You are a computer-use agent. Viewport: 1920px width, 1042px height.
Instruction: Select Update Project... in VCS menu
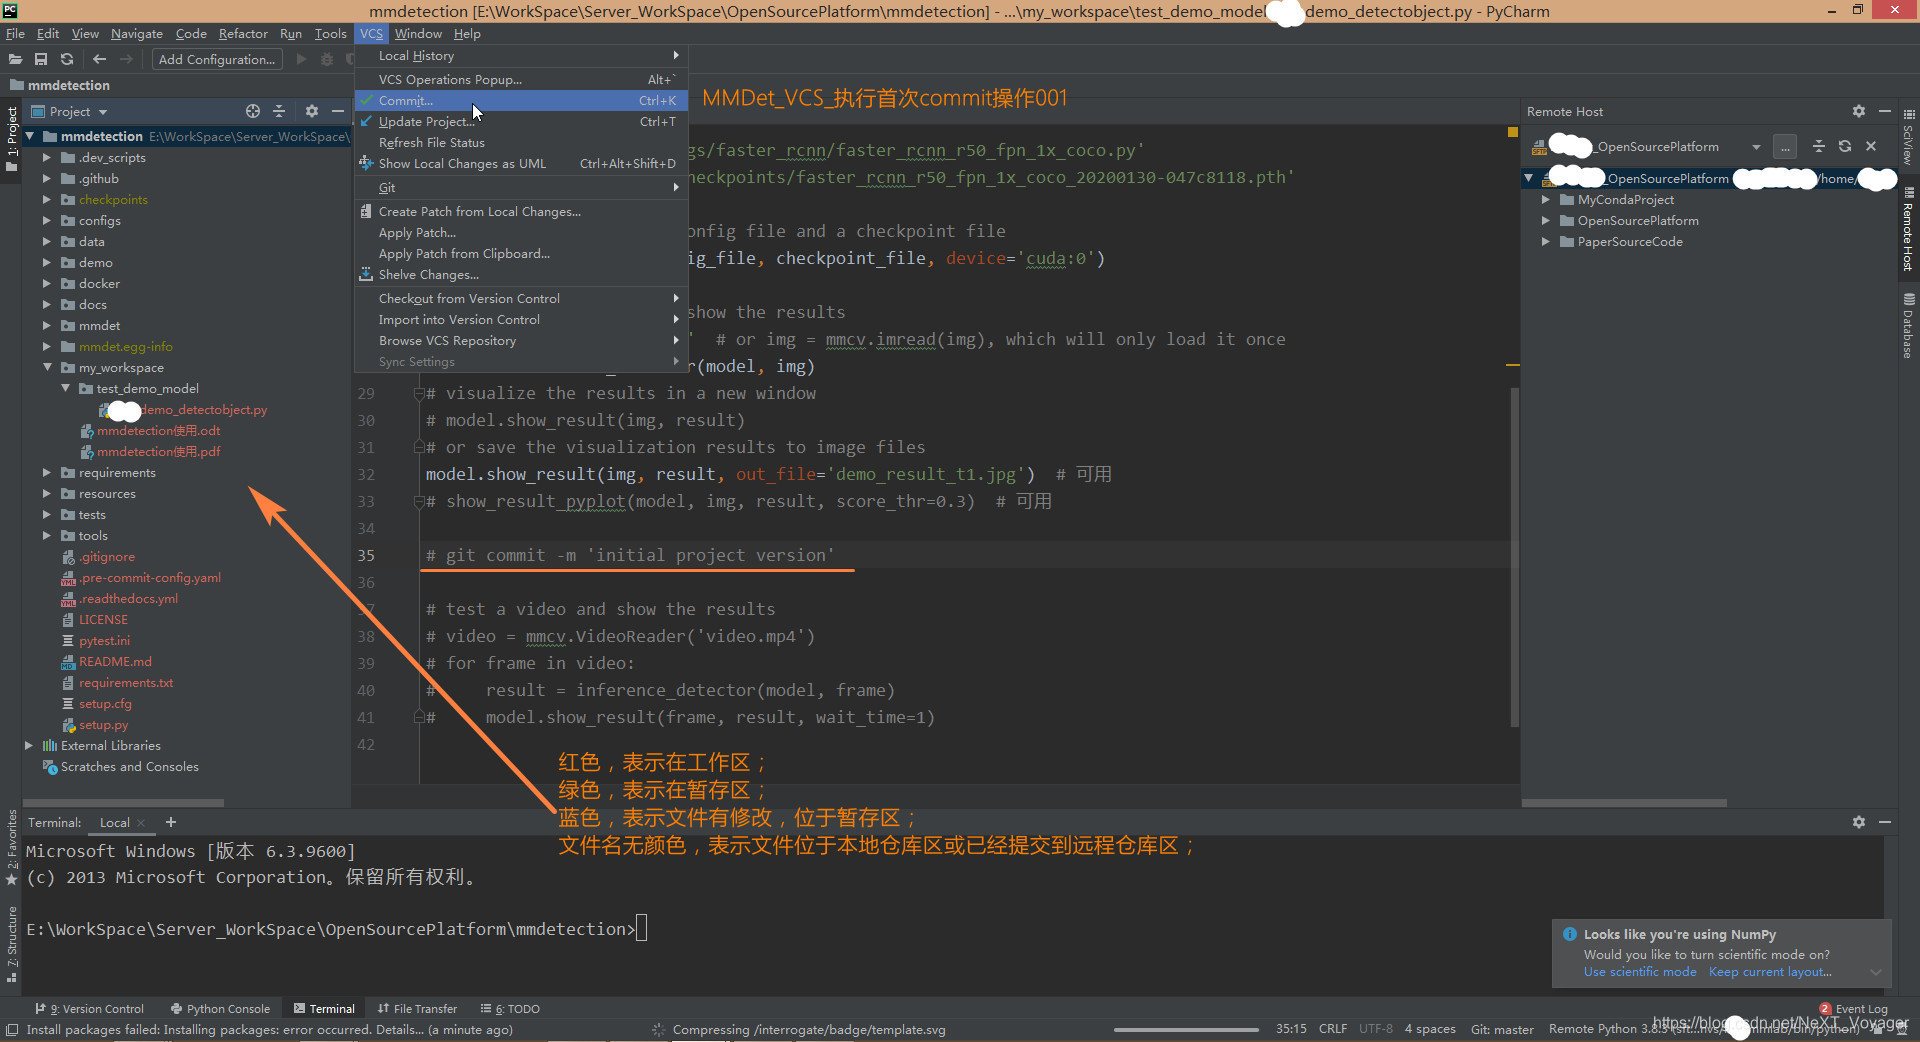pos(520,121)
